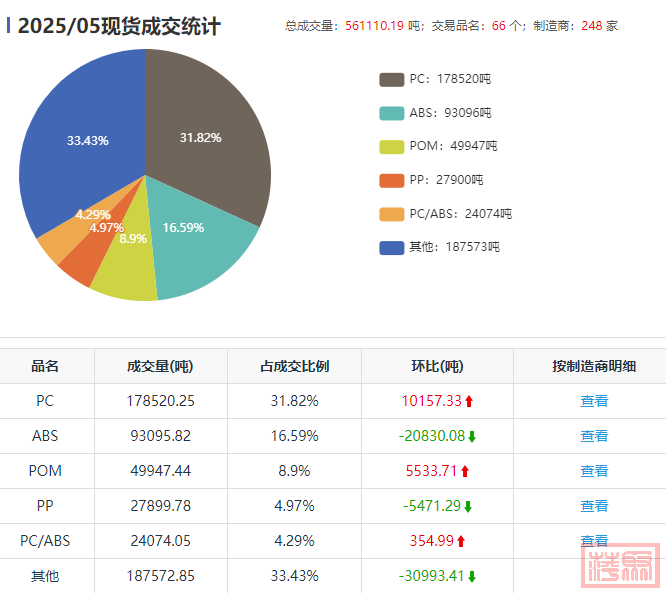
Task: View POM manufacturer breakdown via 查看
Action: (594, 471)
